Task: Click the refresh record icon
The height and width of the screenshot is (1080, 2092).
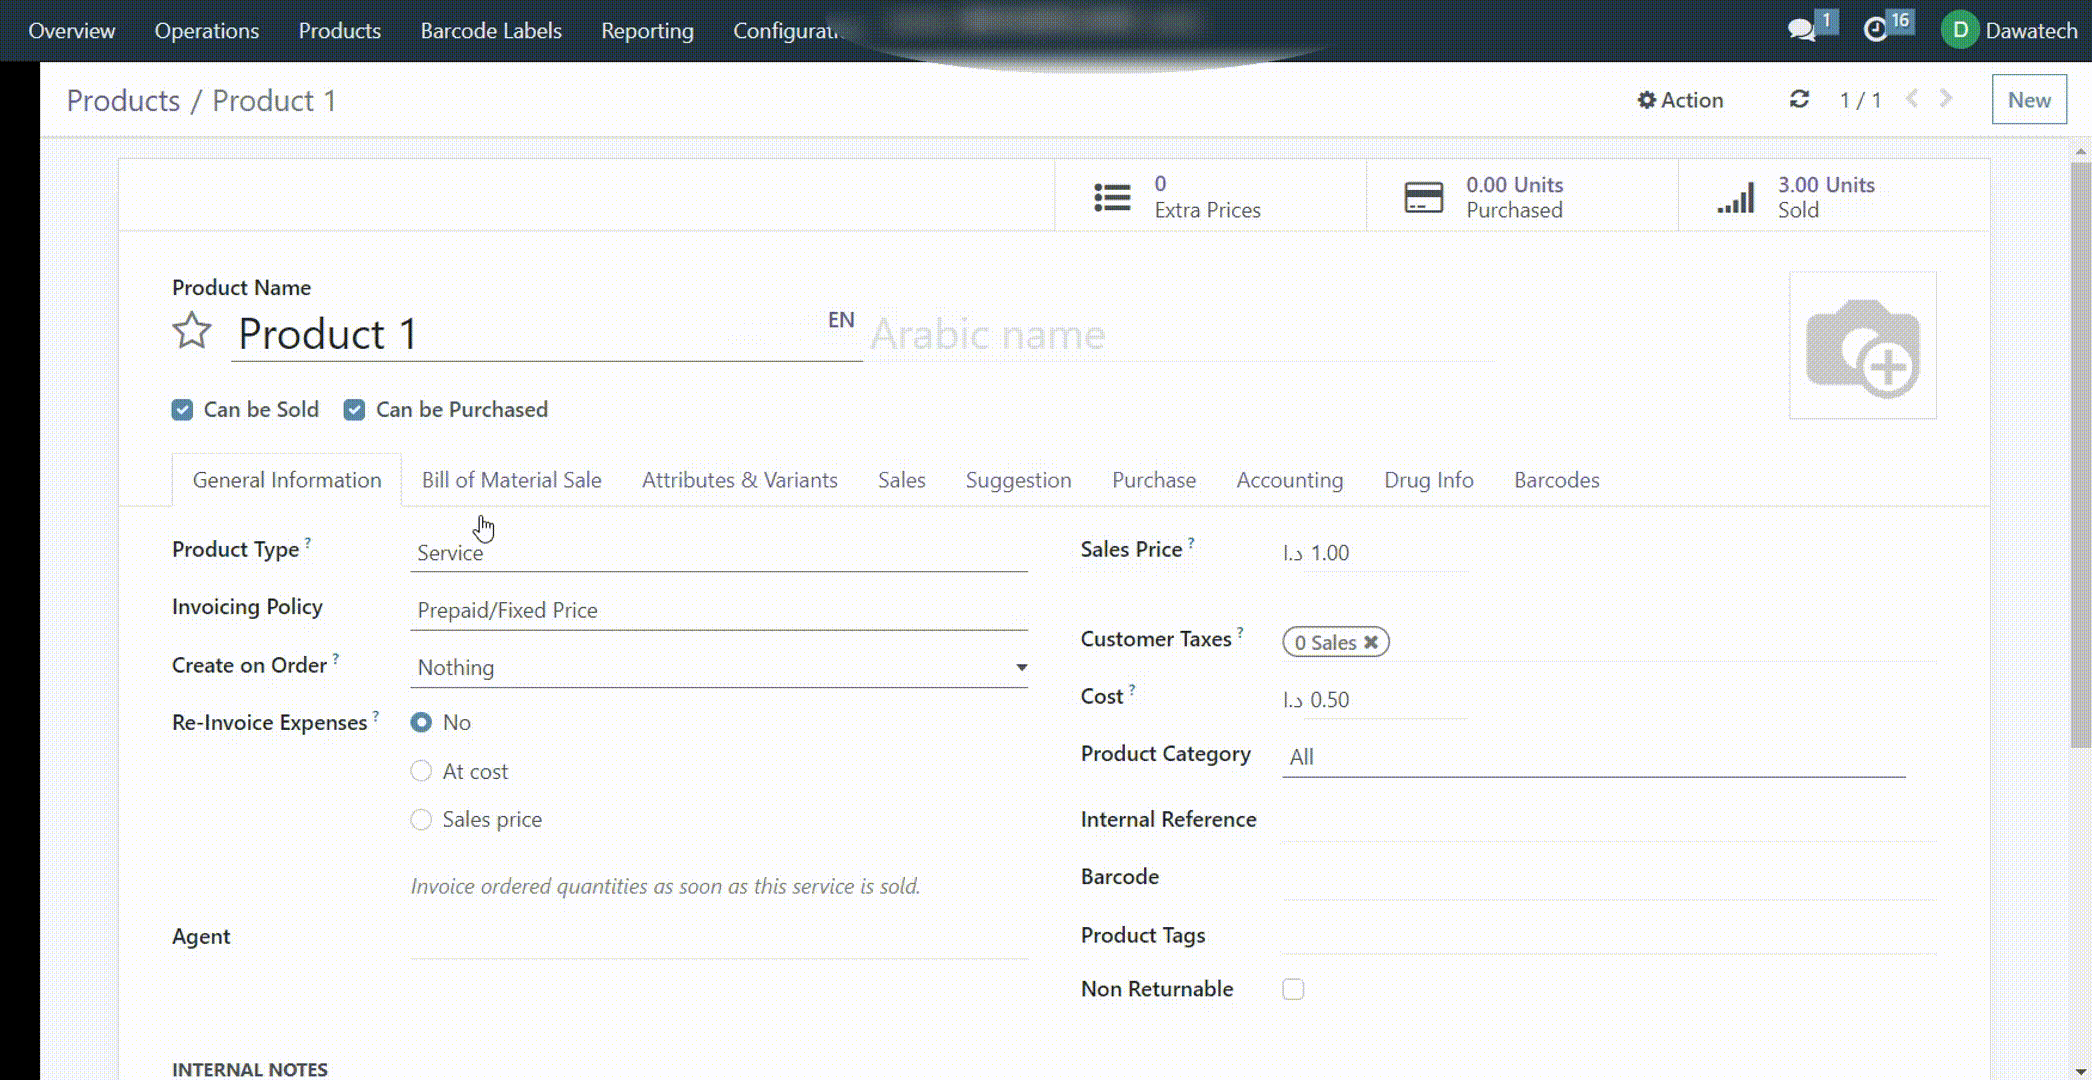Action: (x=1799, y=99)
